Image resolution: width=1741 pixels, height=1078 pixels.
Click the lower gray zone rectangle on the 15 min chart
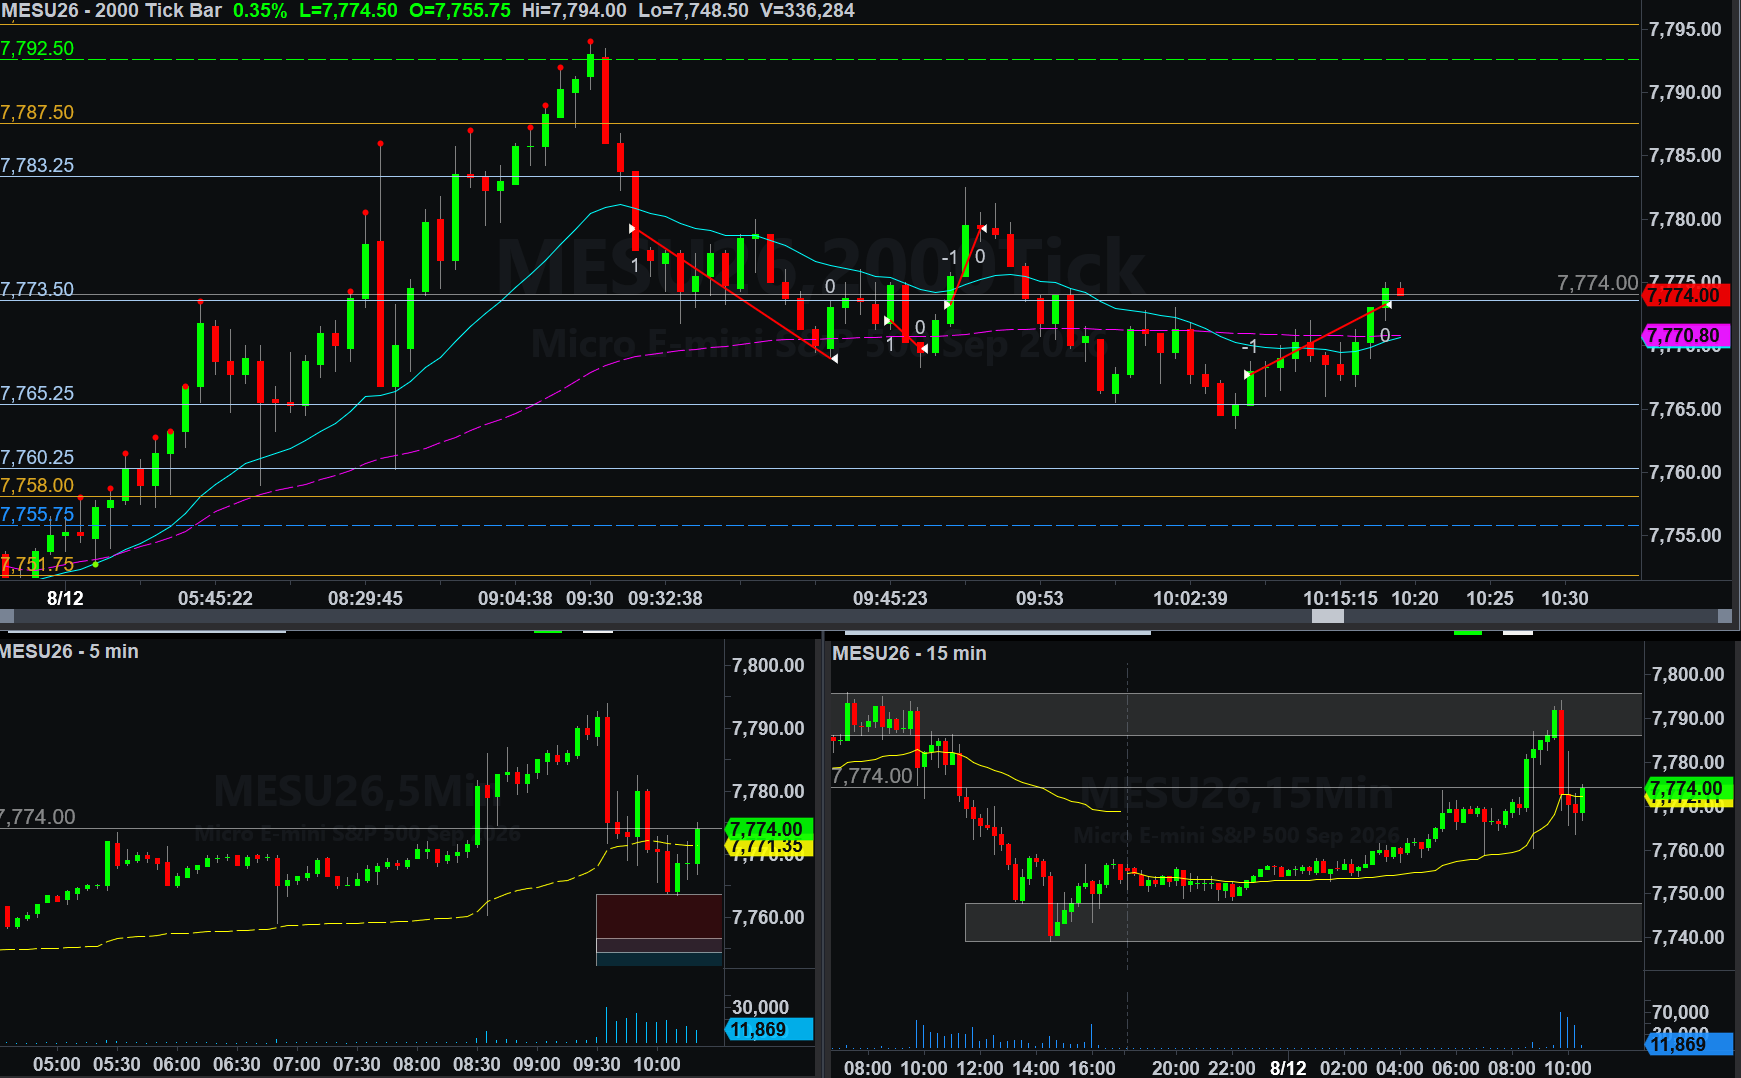click(x=1303, y=922)
